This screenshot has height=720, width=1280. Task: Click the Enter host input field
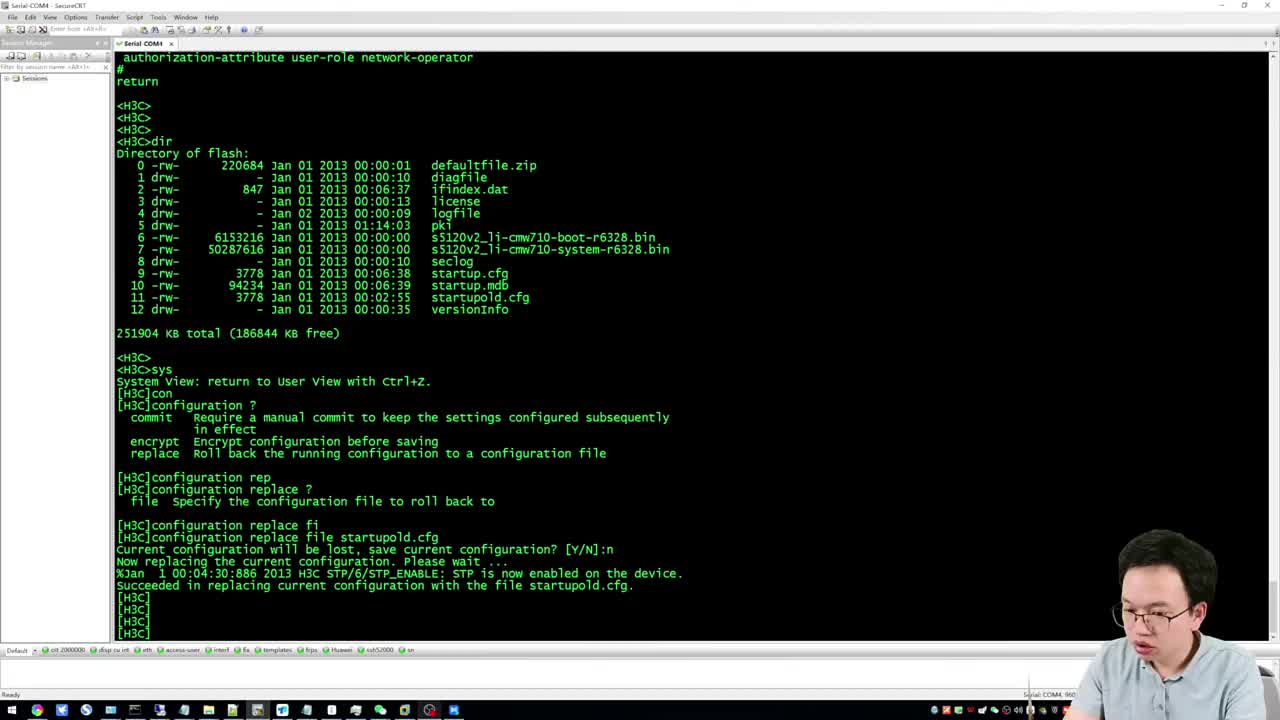click(x=84, y=29)
